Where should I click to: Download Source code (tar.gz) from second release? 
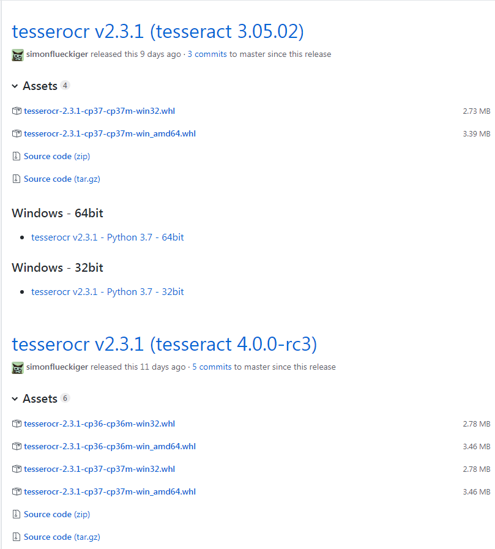[62, 537]
